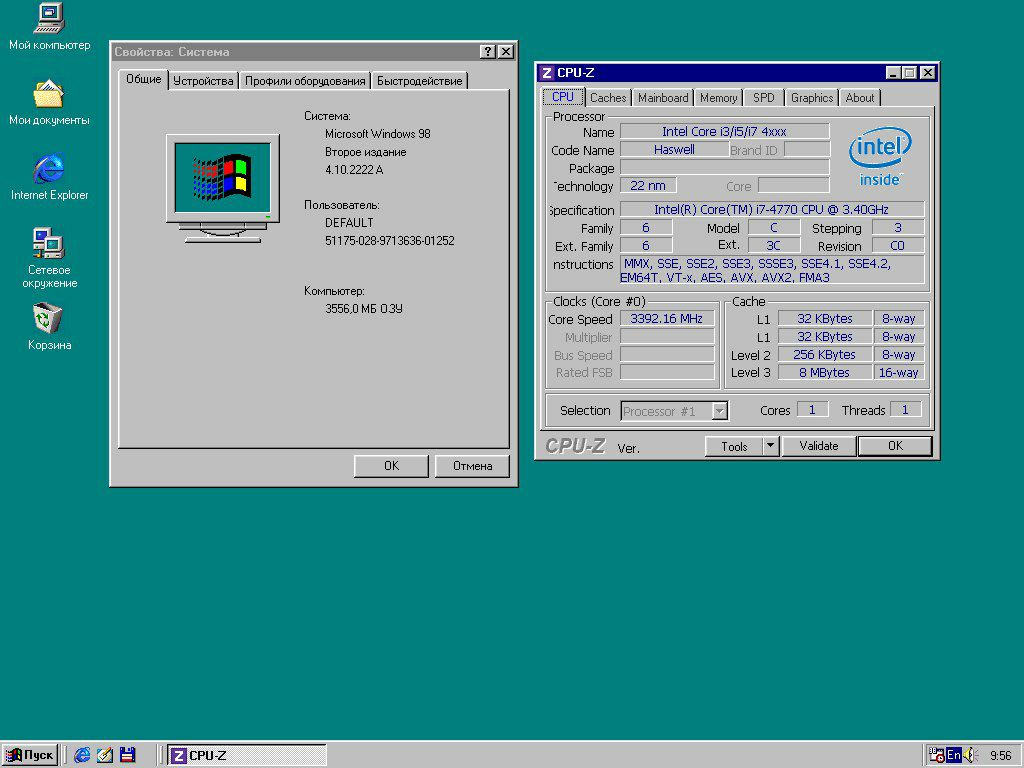
Task: Launch Internet Explorer from quick launch
Action: tap(82, 755)
